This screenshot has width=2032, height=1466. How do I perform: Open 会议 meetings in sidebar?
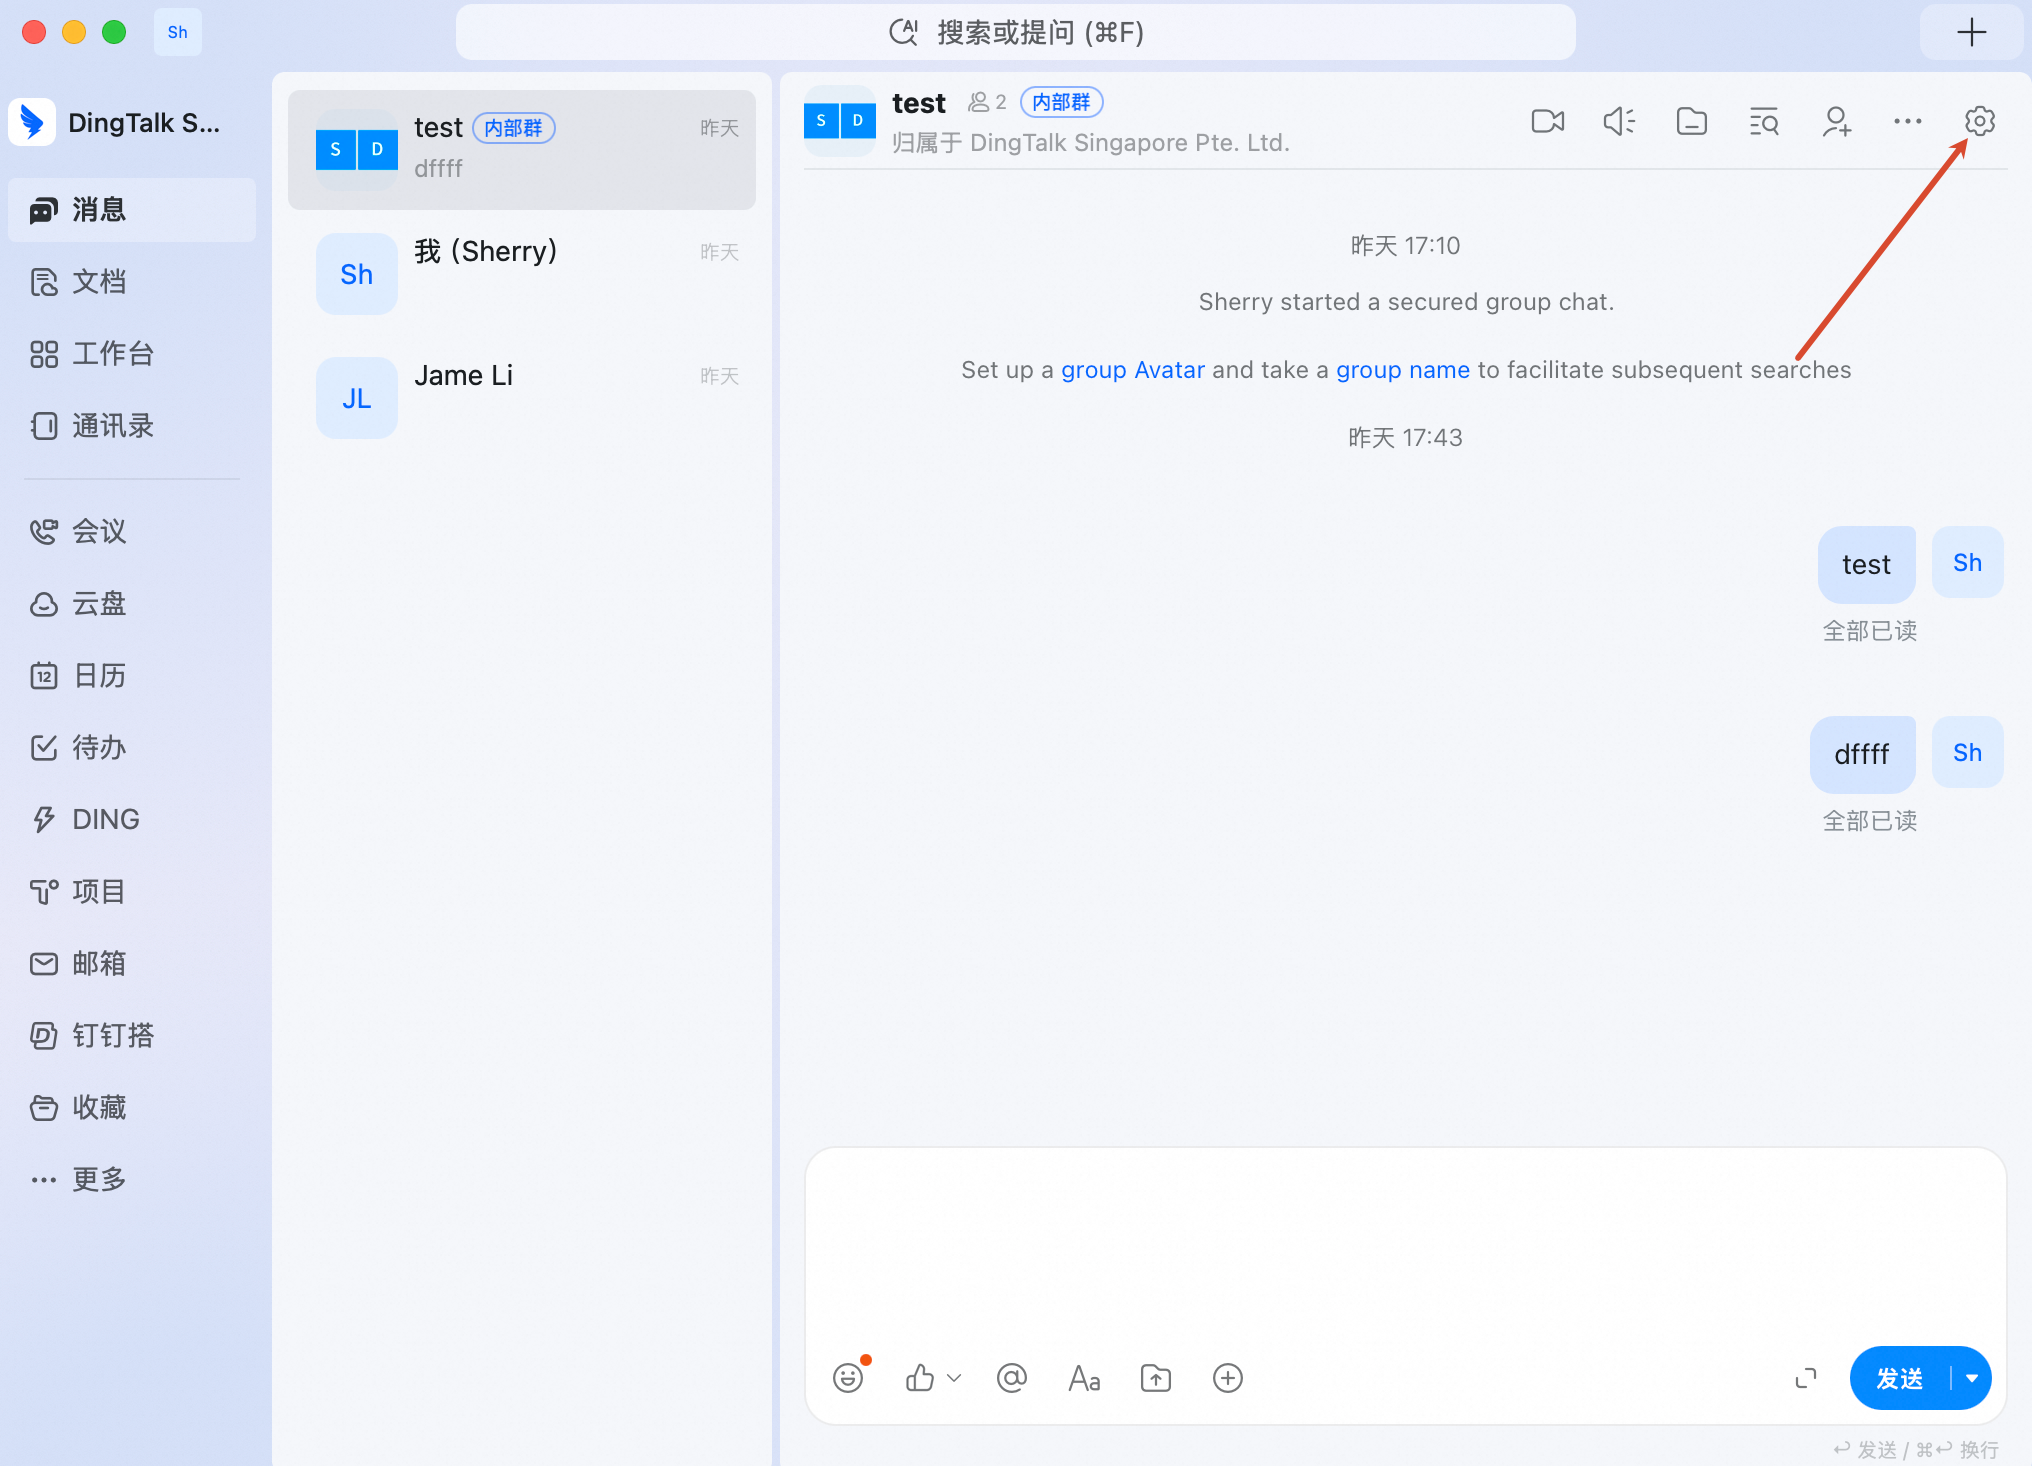pos(132,531)
